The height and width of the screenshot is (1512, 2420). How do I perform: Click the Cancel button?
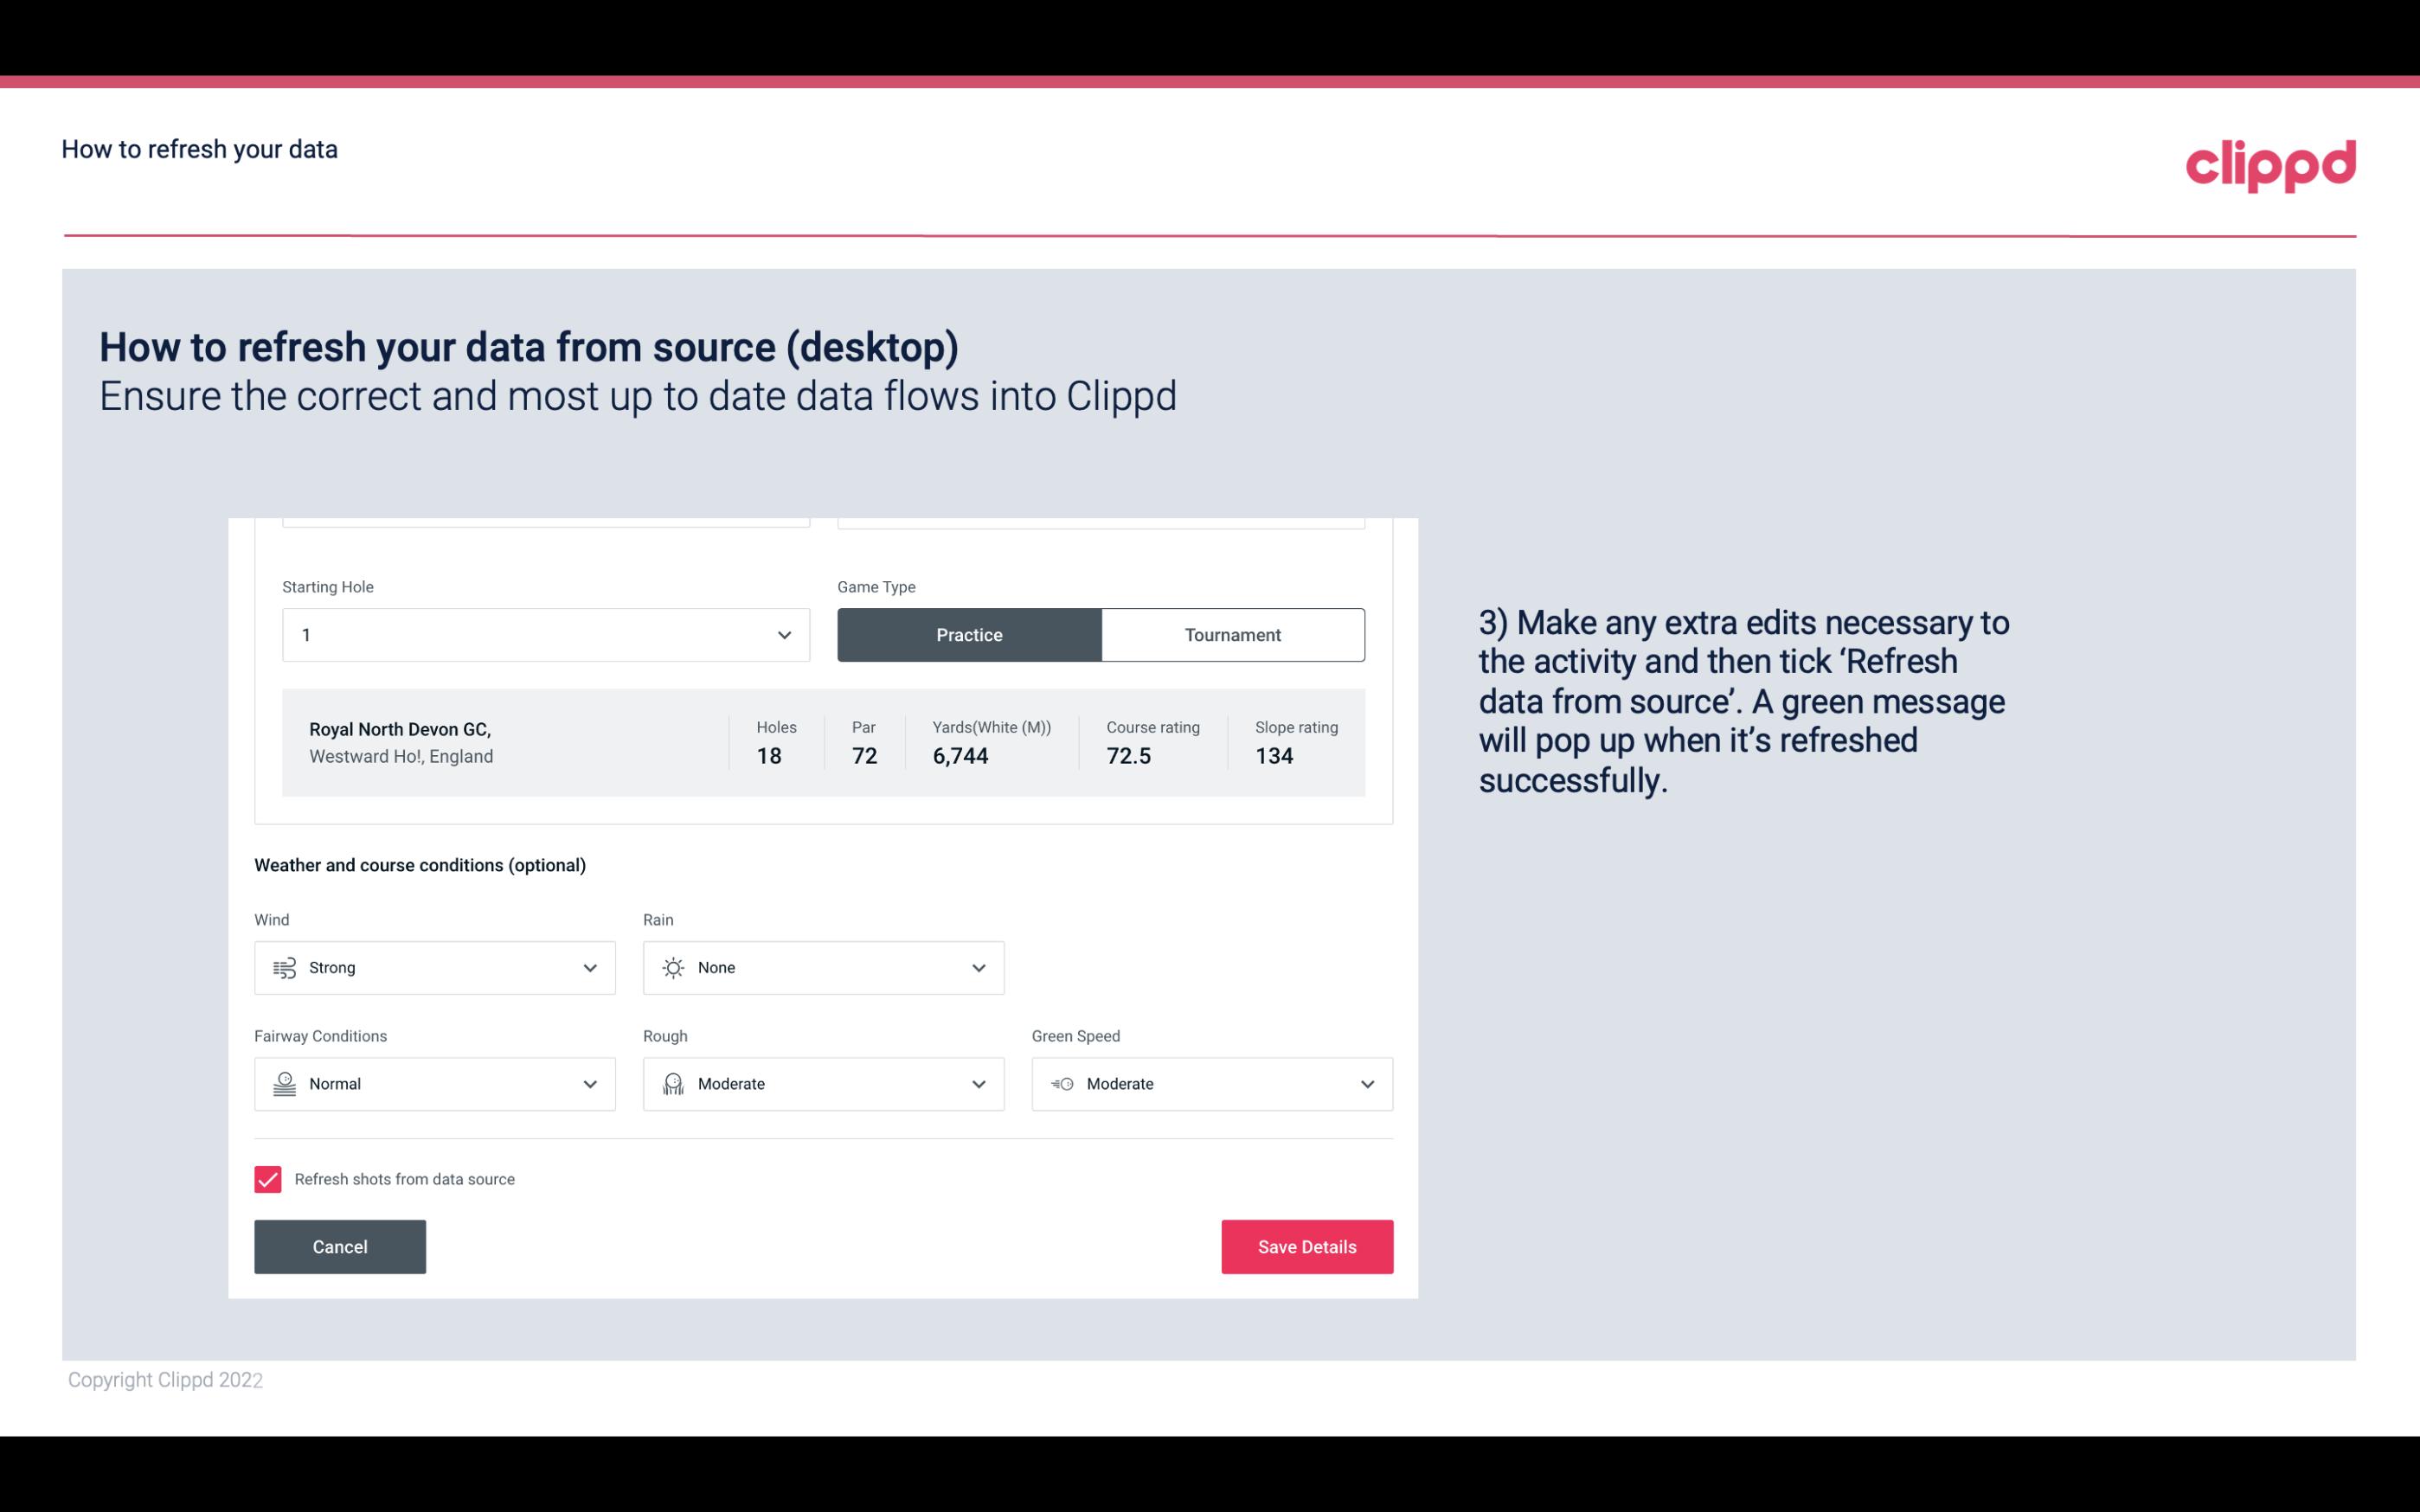(x=340, y=1246)
